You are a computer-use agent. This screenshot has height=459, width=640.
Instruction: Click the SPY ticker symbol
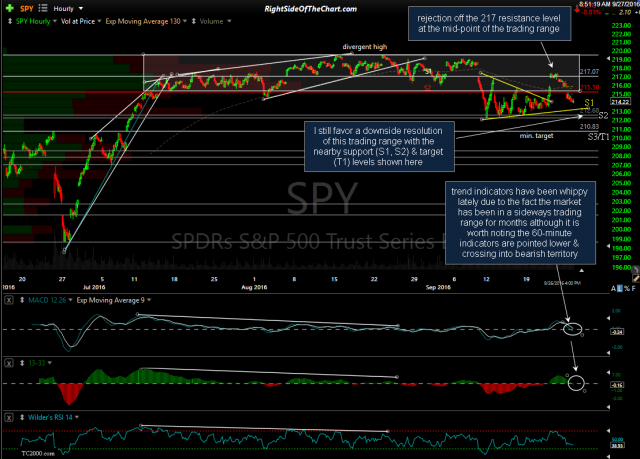point(27,9)
